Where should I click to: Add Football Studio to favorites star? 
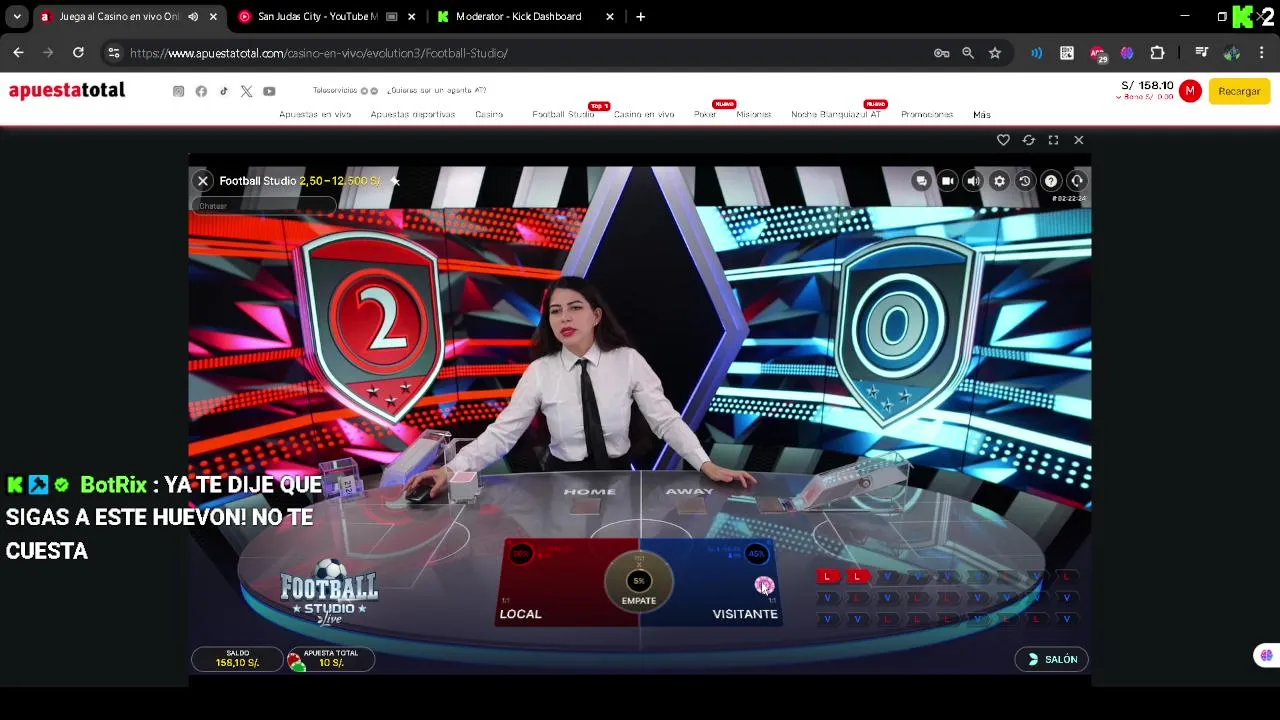coord(395,181)
